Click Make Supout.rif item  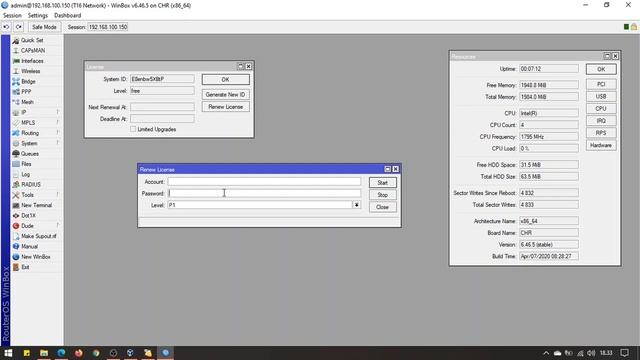pyautogui.click(x=39, y=236)
